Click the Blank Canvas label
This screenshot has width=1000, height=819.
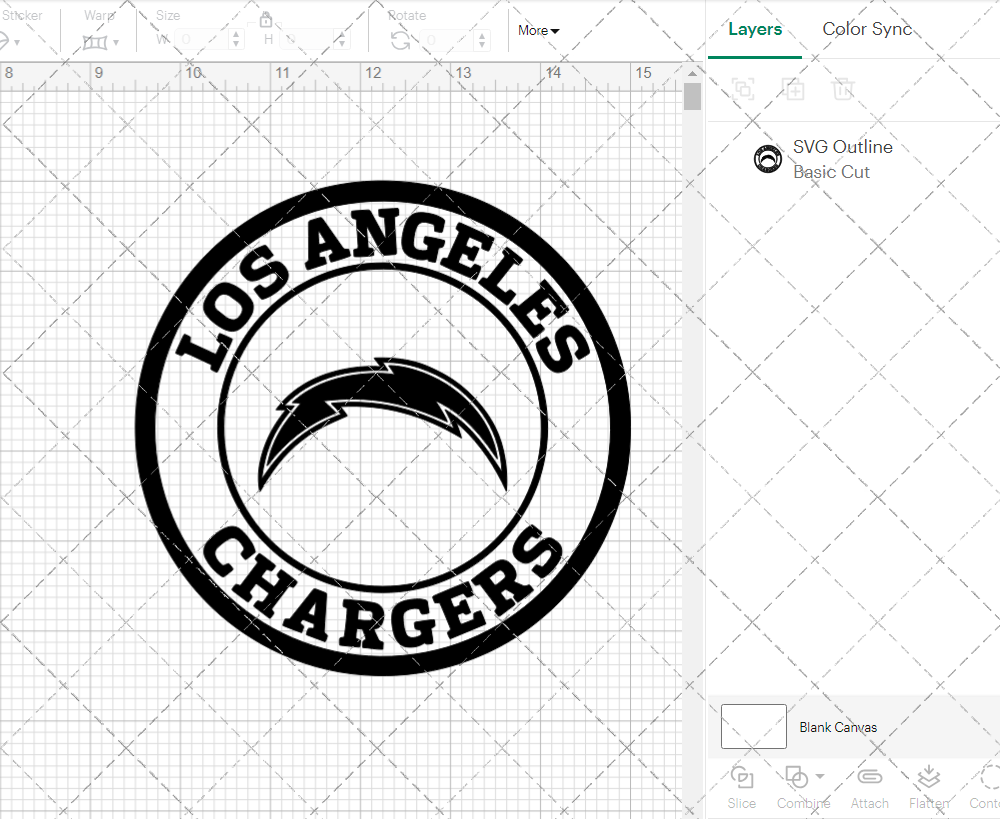[838, 727]
